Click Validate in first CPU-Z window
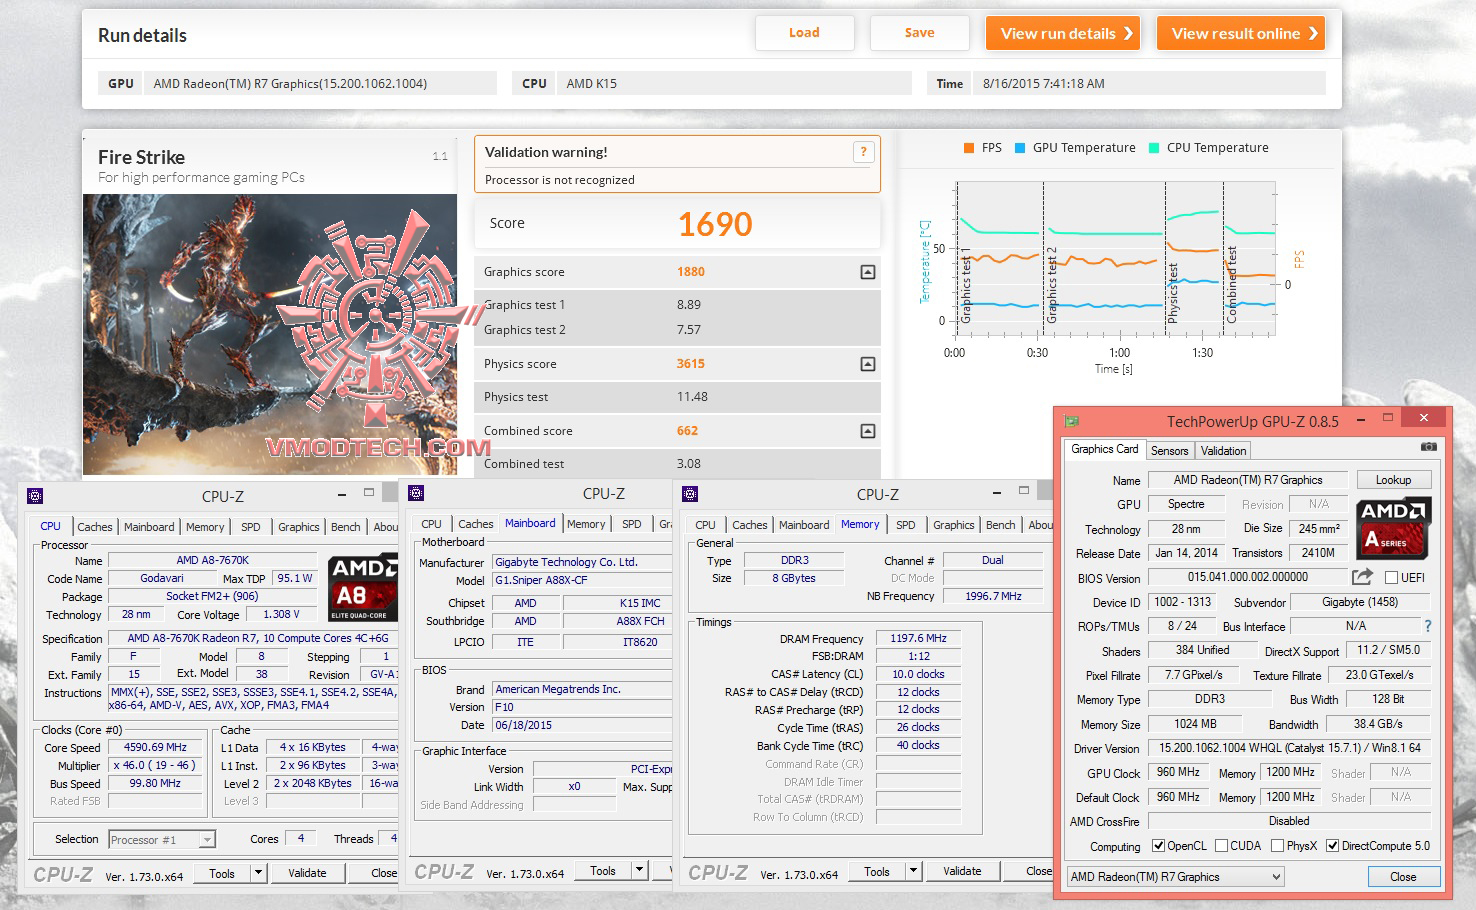The image size is (1476, 910). 307,873
